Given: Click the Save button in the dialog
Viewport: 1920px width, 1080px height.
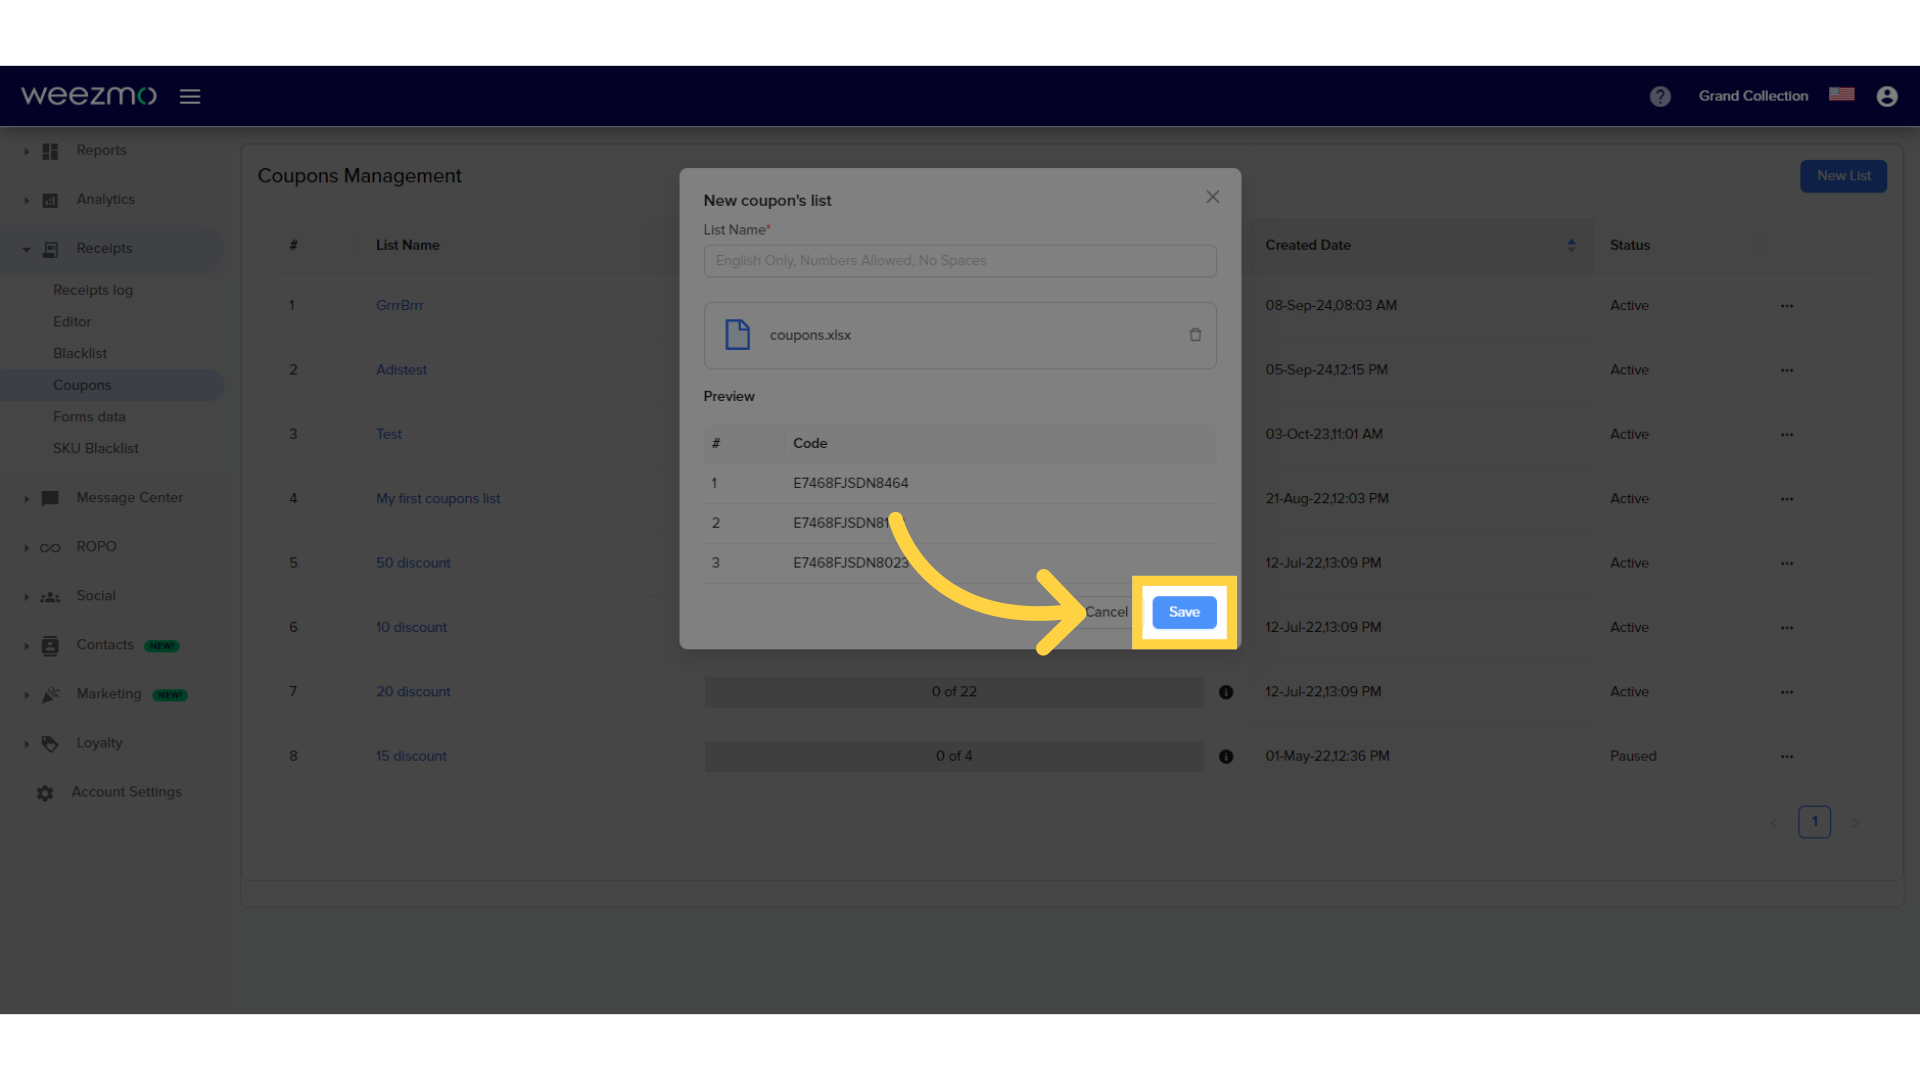Looking at the screenshot, I should point(1184,612).
